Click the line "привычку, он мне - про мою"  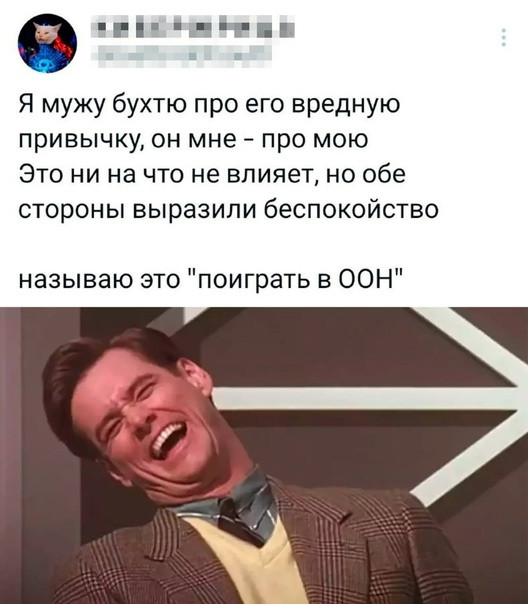[194, 140]
